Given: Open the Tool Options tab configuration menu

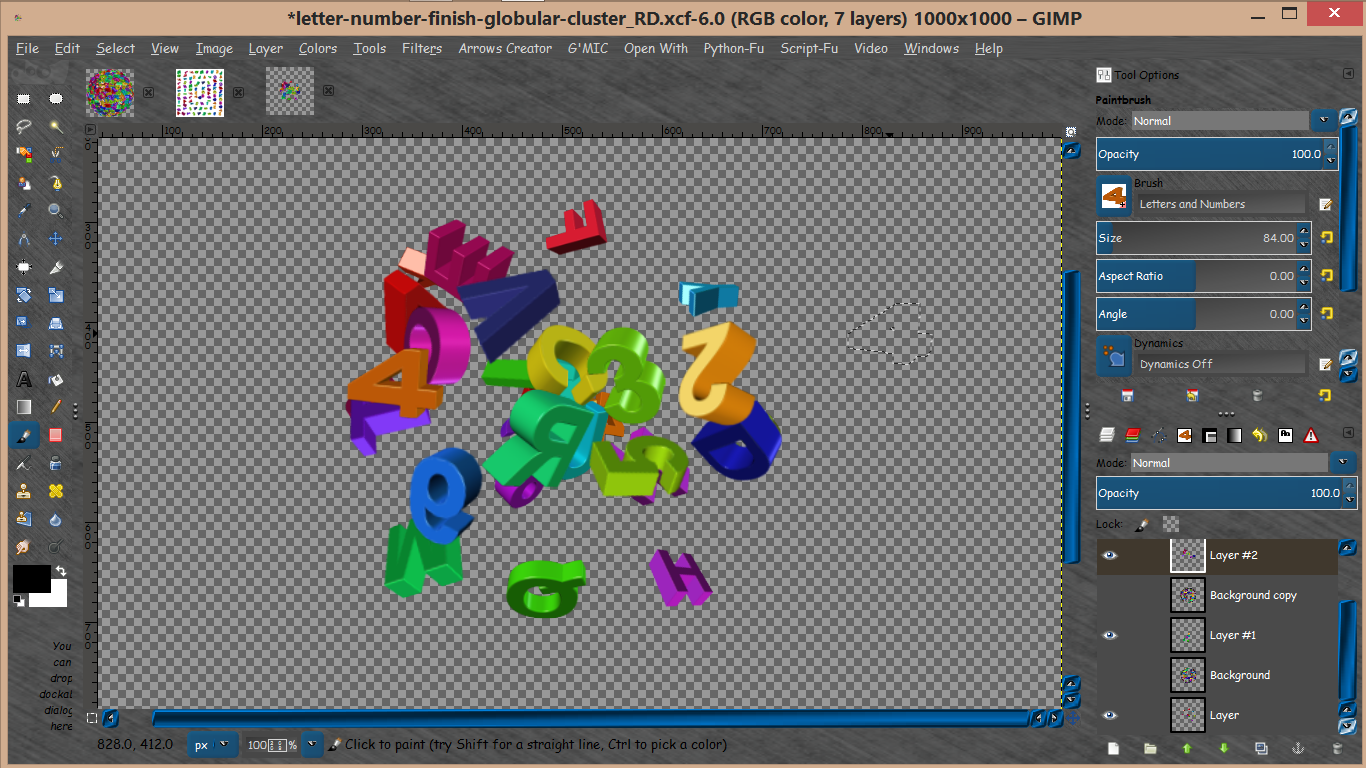Looking at the screenshot, I should 1348,74.
